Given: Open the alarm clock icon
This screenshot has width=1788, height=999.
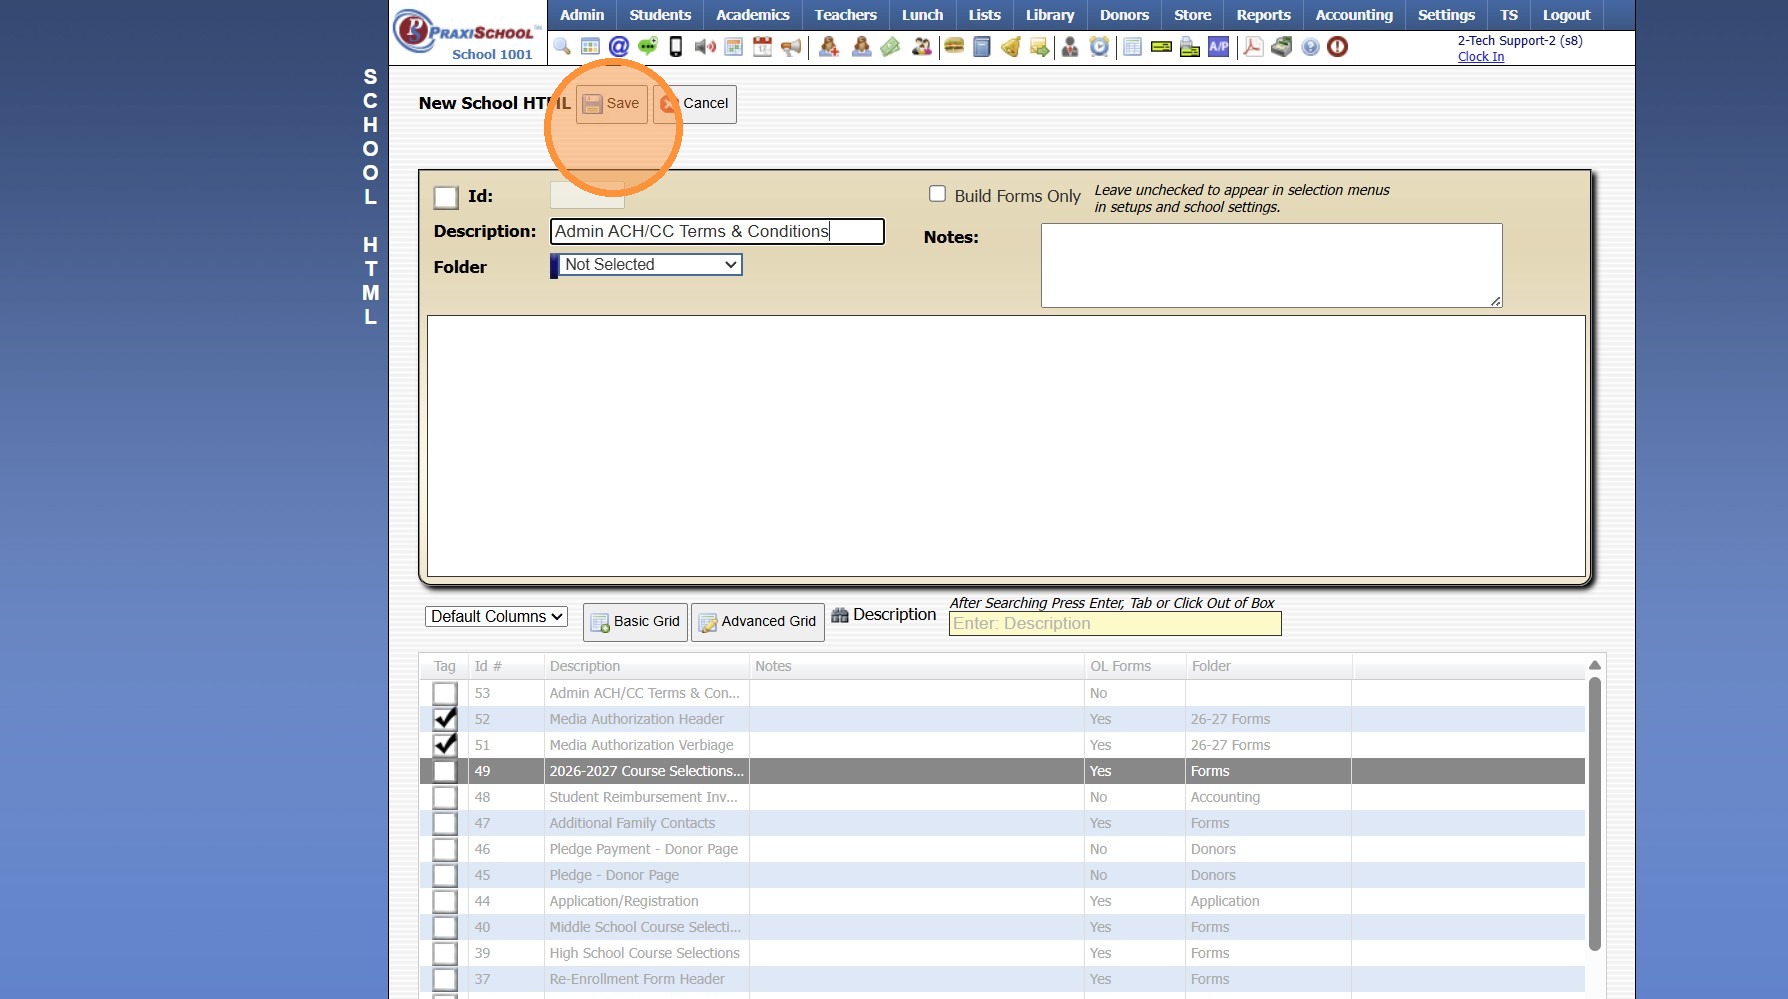Looking at the screenshot, I should 1099,47.
